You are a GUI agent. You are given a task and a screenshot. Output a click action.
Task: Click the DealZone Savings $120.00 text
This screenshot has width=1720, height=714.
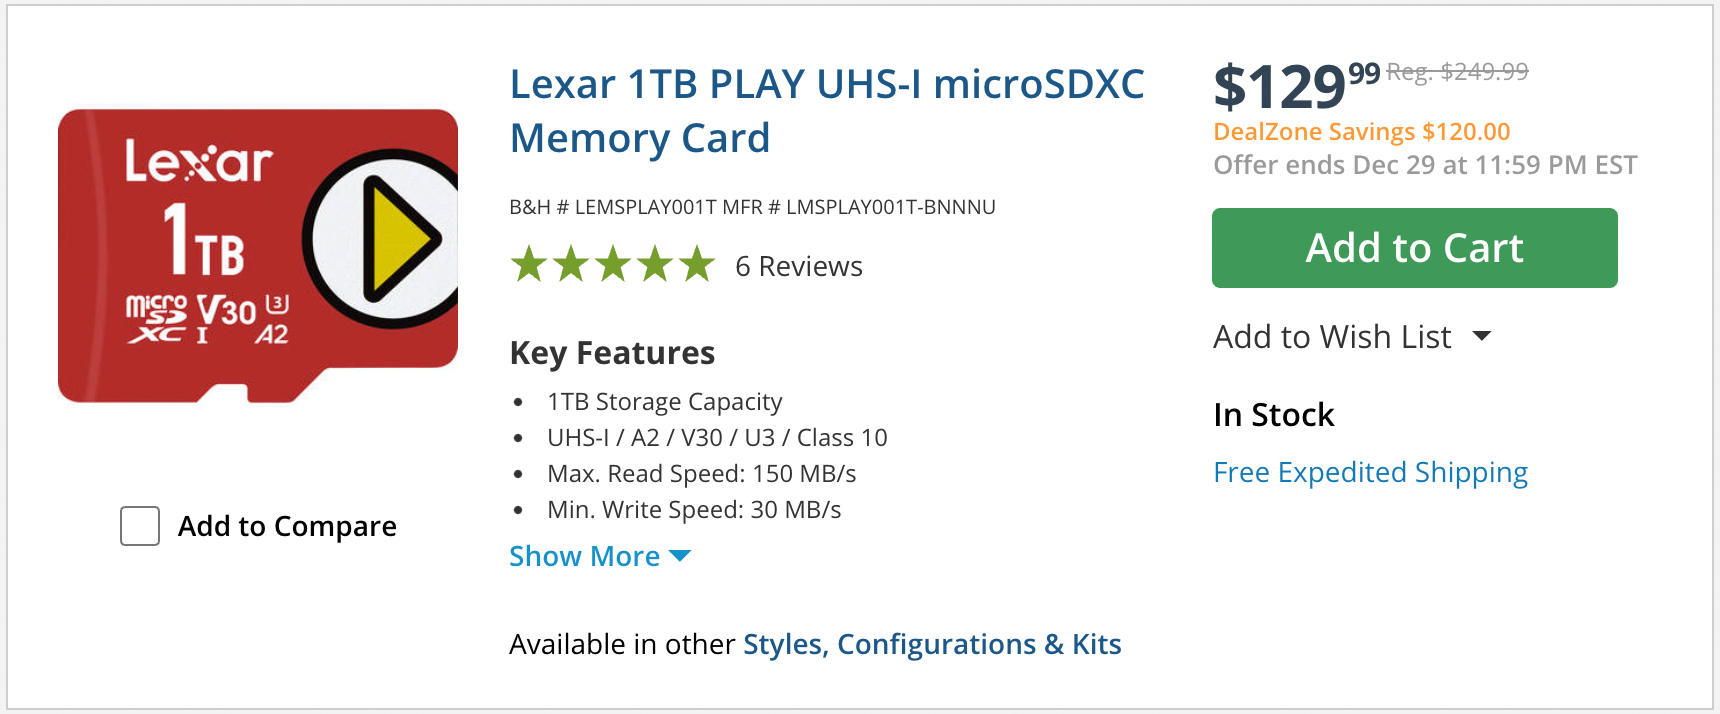pyautogui.click(x=1363, y=131)
